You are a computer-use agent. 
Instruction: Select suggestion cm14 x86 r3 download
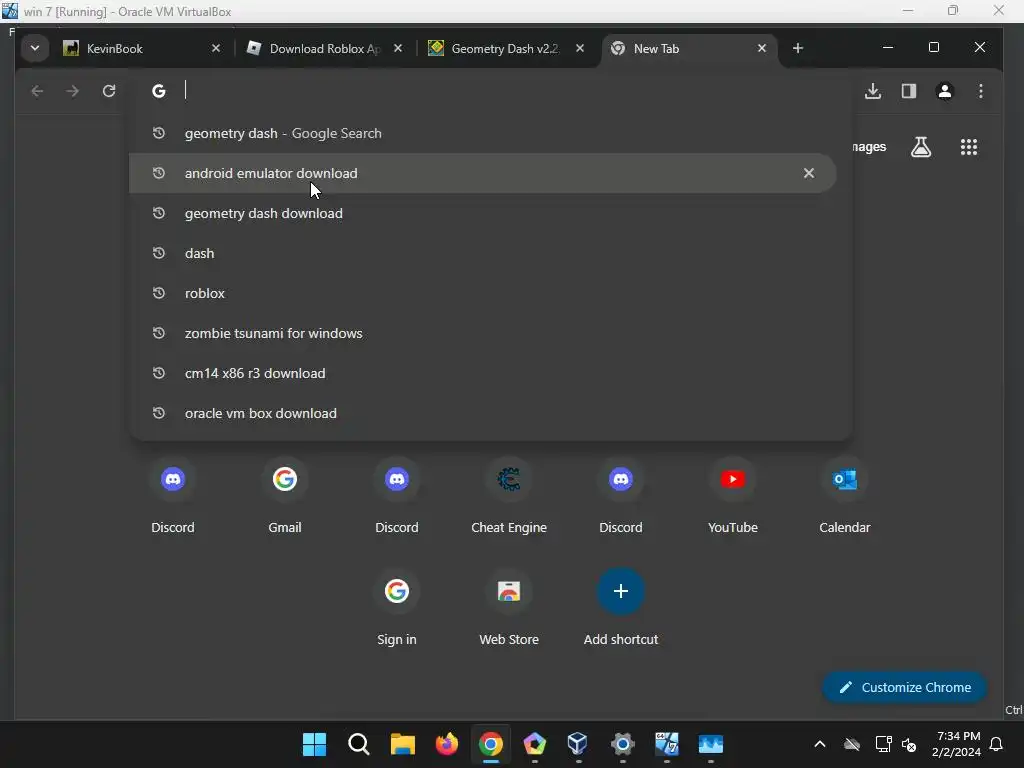483,374
